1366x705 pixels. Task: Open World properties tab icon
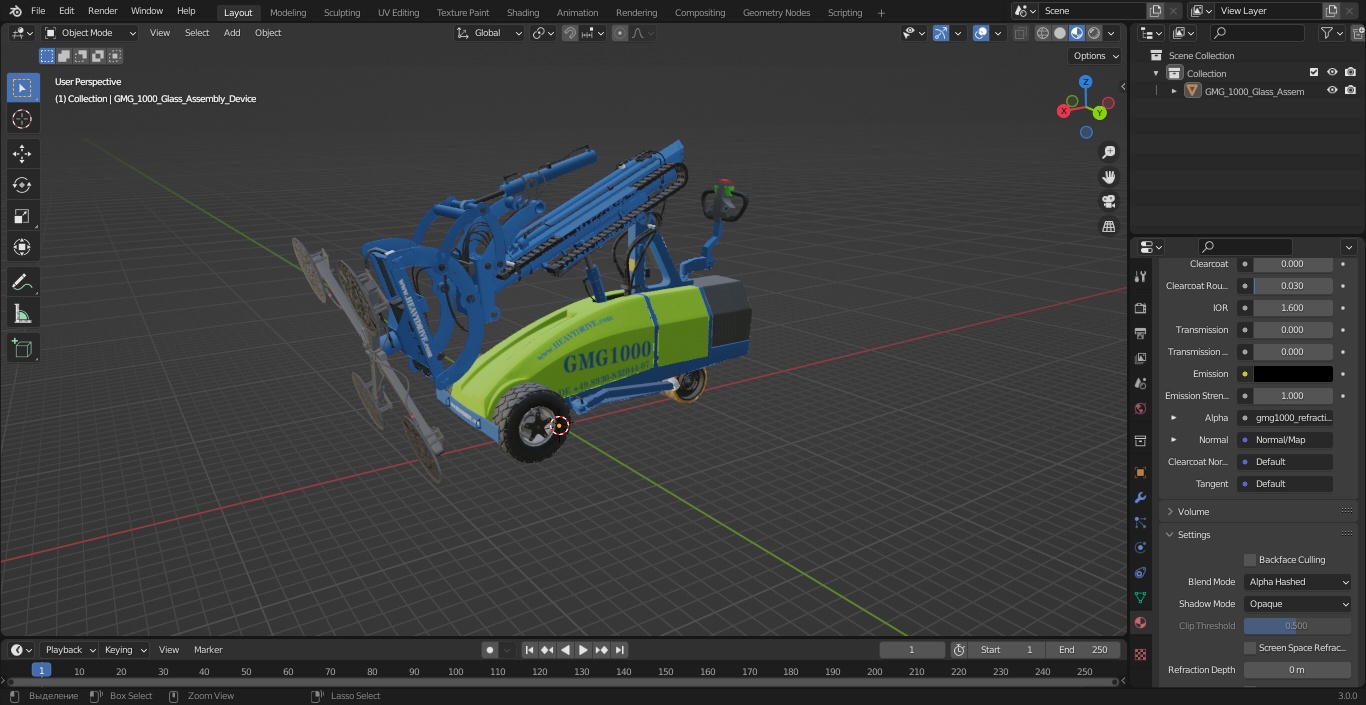pyautogui.click(x=1140, y=408)
